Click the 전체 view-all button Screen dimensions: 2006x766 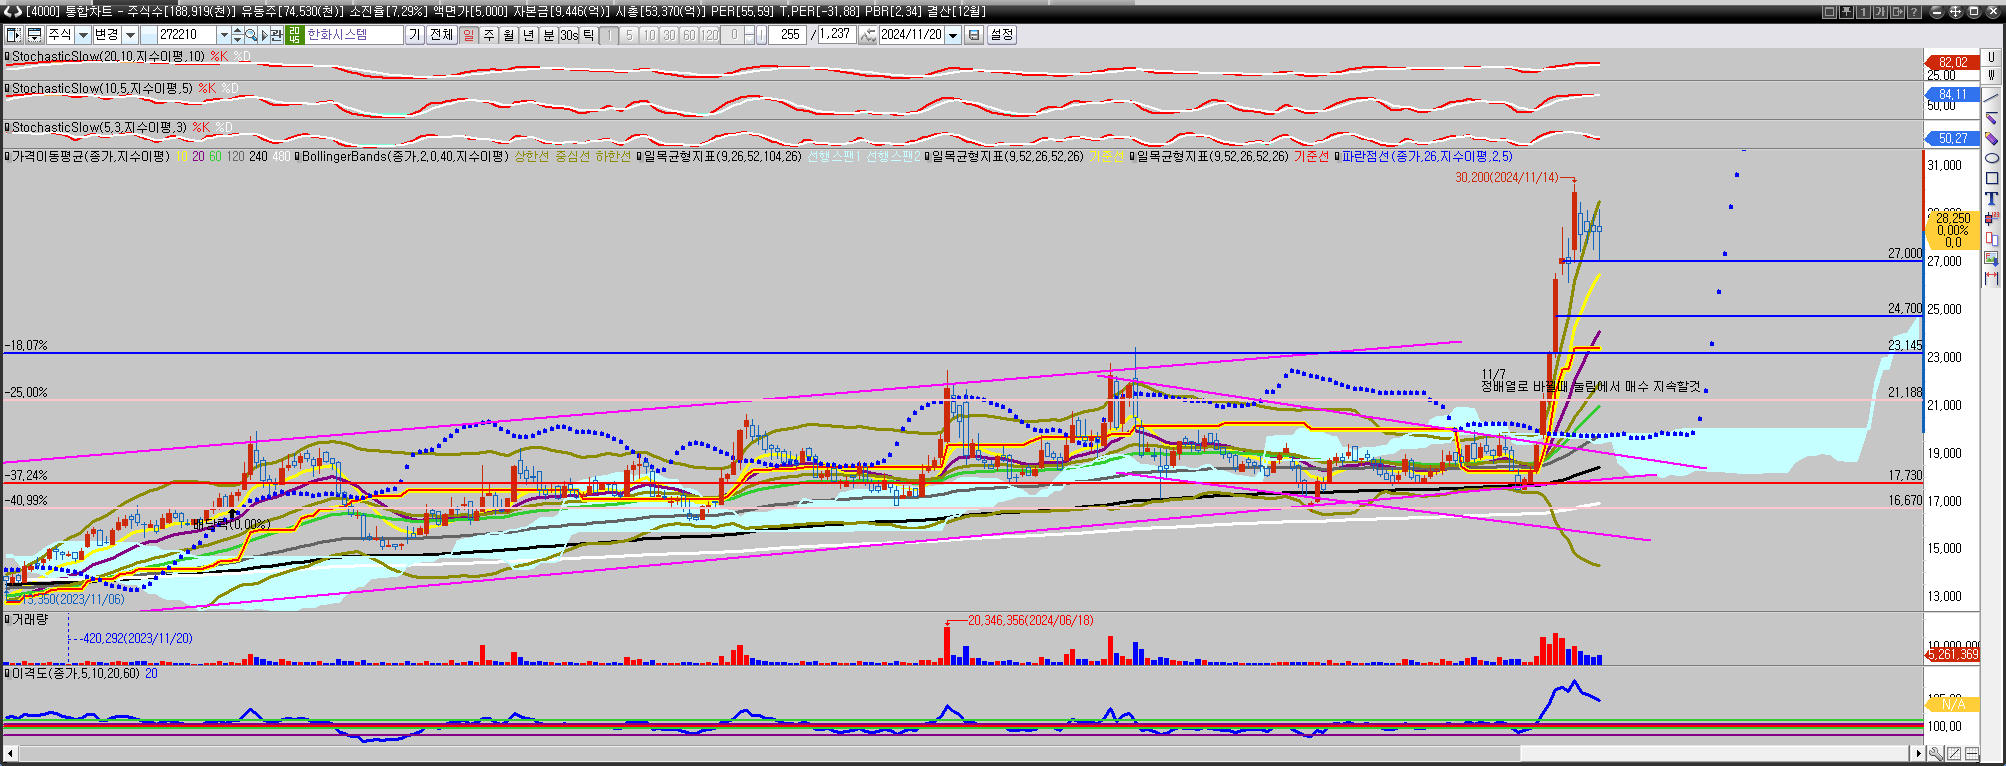click(x=441, y=35)
